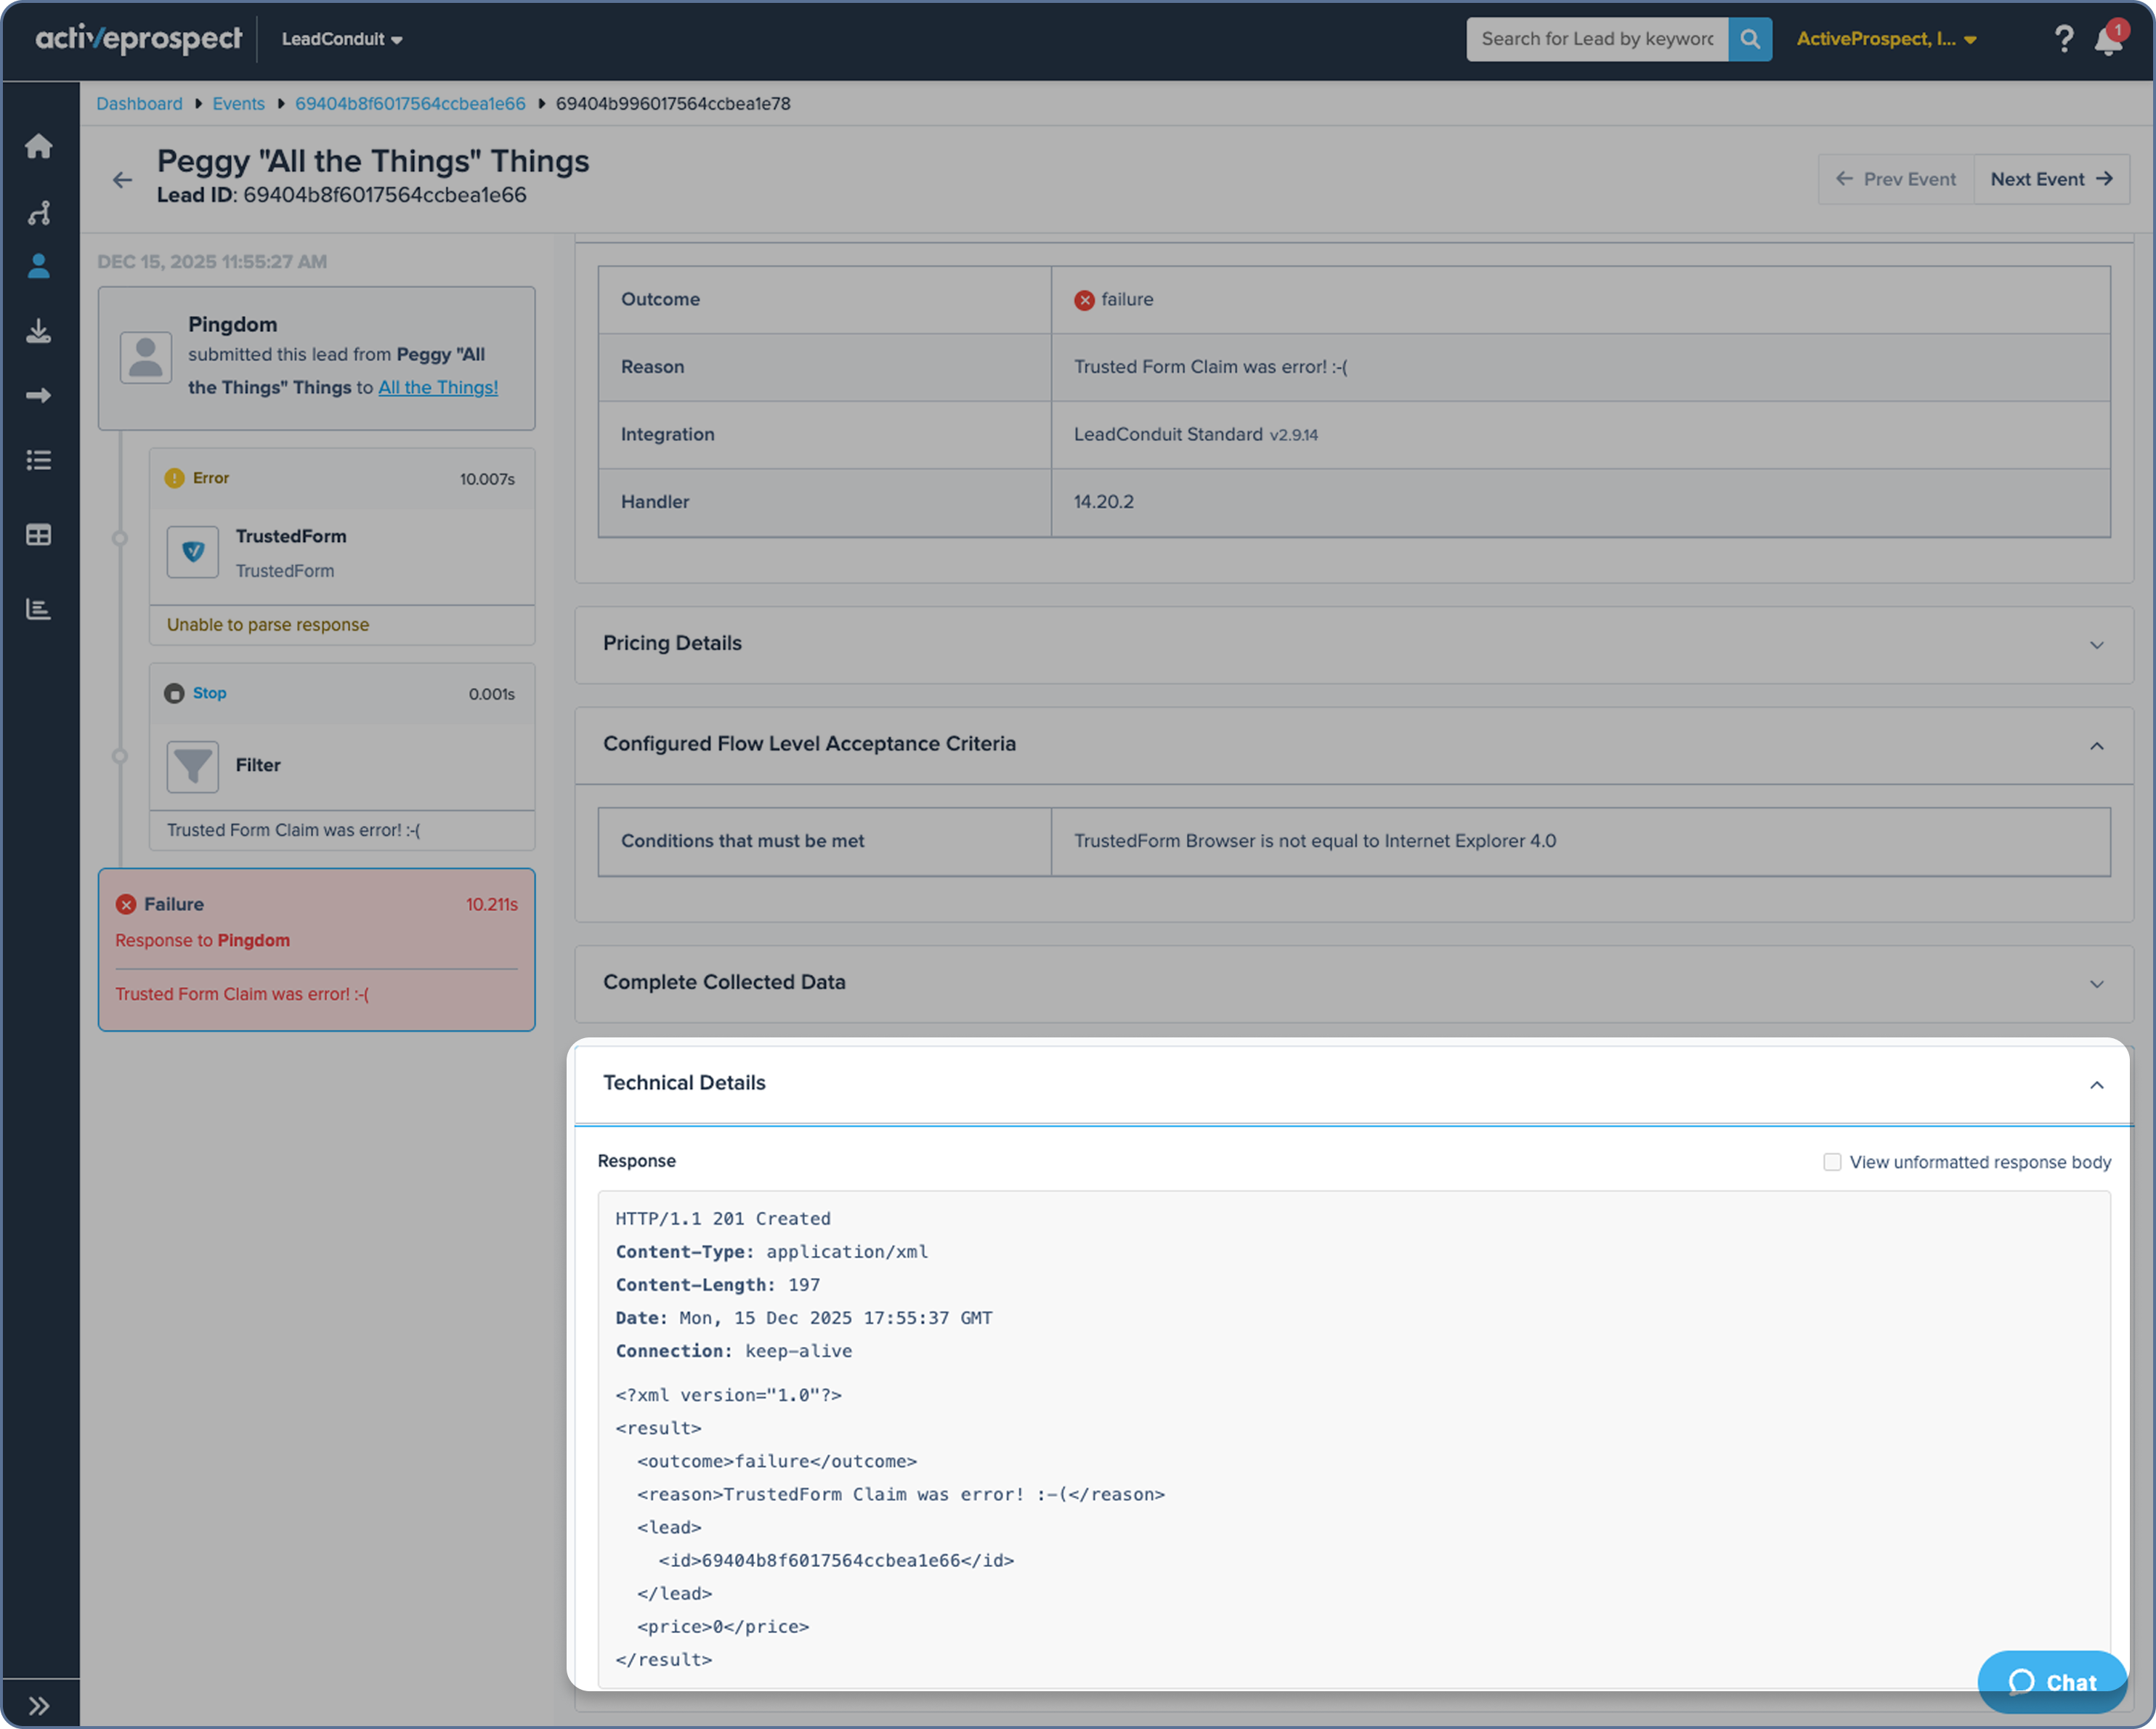Click the 'Unable to parse response' message
Screen dimensions: 2156x1729
tap(268, 625)
